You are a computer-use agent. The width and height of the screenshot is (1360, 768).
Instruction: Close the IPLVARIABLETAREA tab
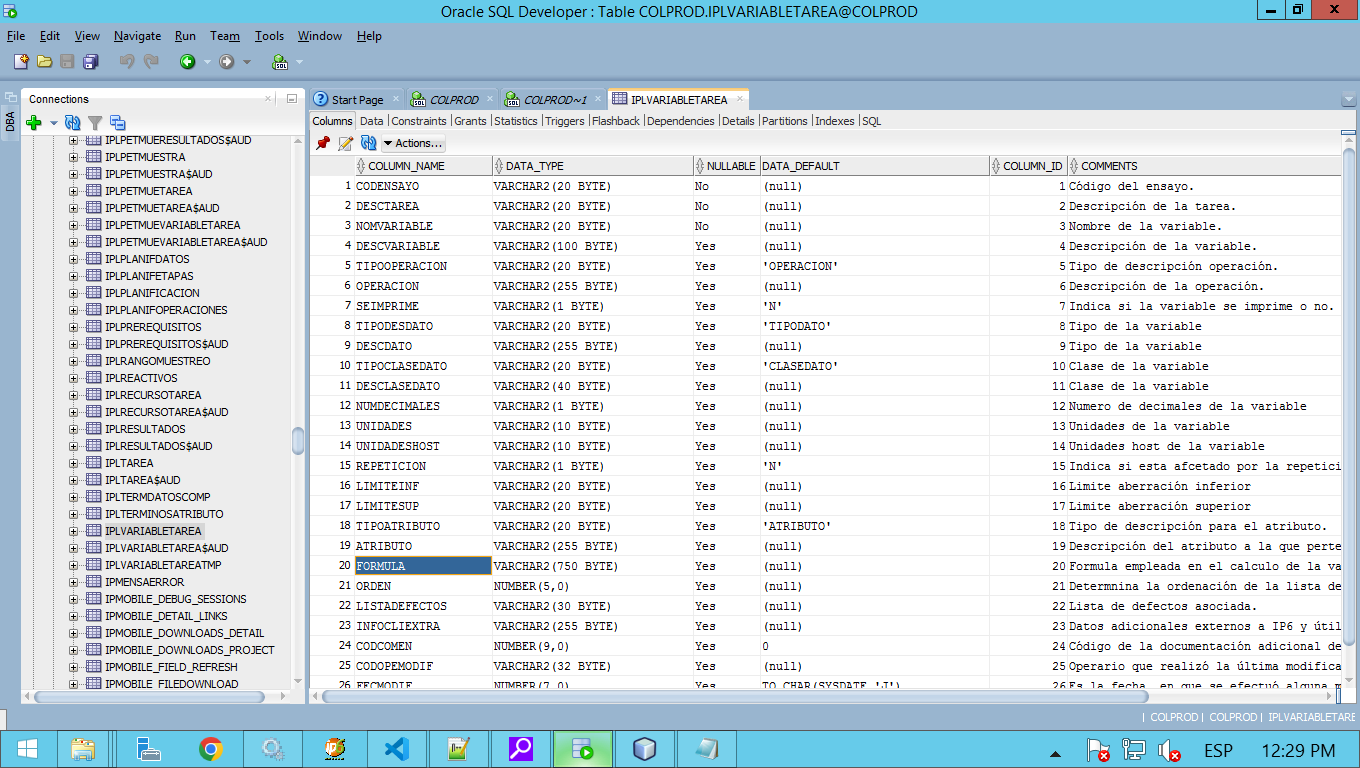coord(739,99)
